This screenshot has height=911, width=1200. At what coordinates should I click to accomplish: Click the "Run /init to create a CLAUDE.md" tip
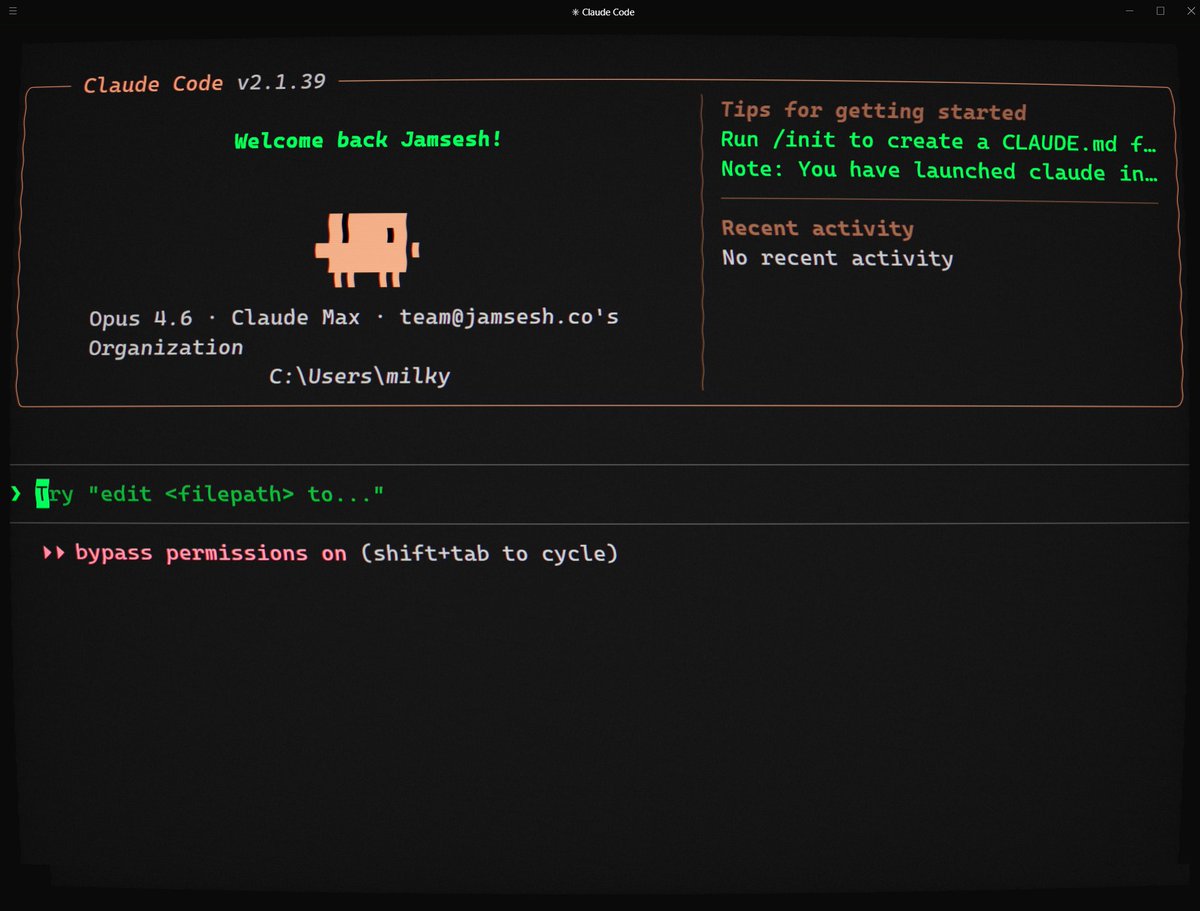939,141
